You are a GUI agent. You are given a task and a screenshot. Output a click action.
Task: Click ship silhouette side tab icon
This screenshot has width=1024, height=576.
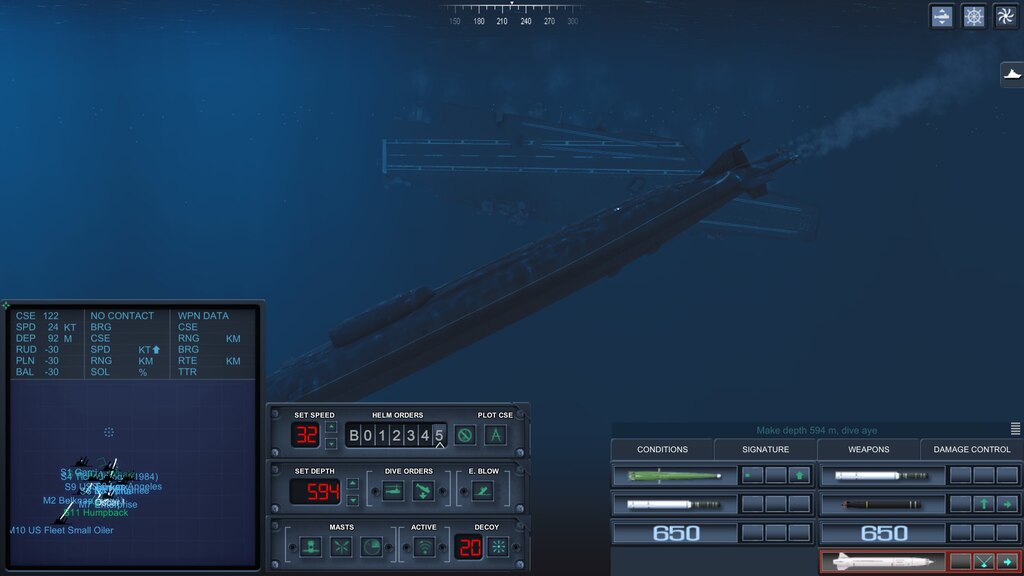pyautogui.click(x=1012, y=74)
